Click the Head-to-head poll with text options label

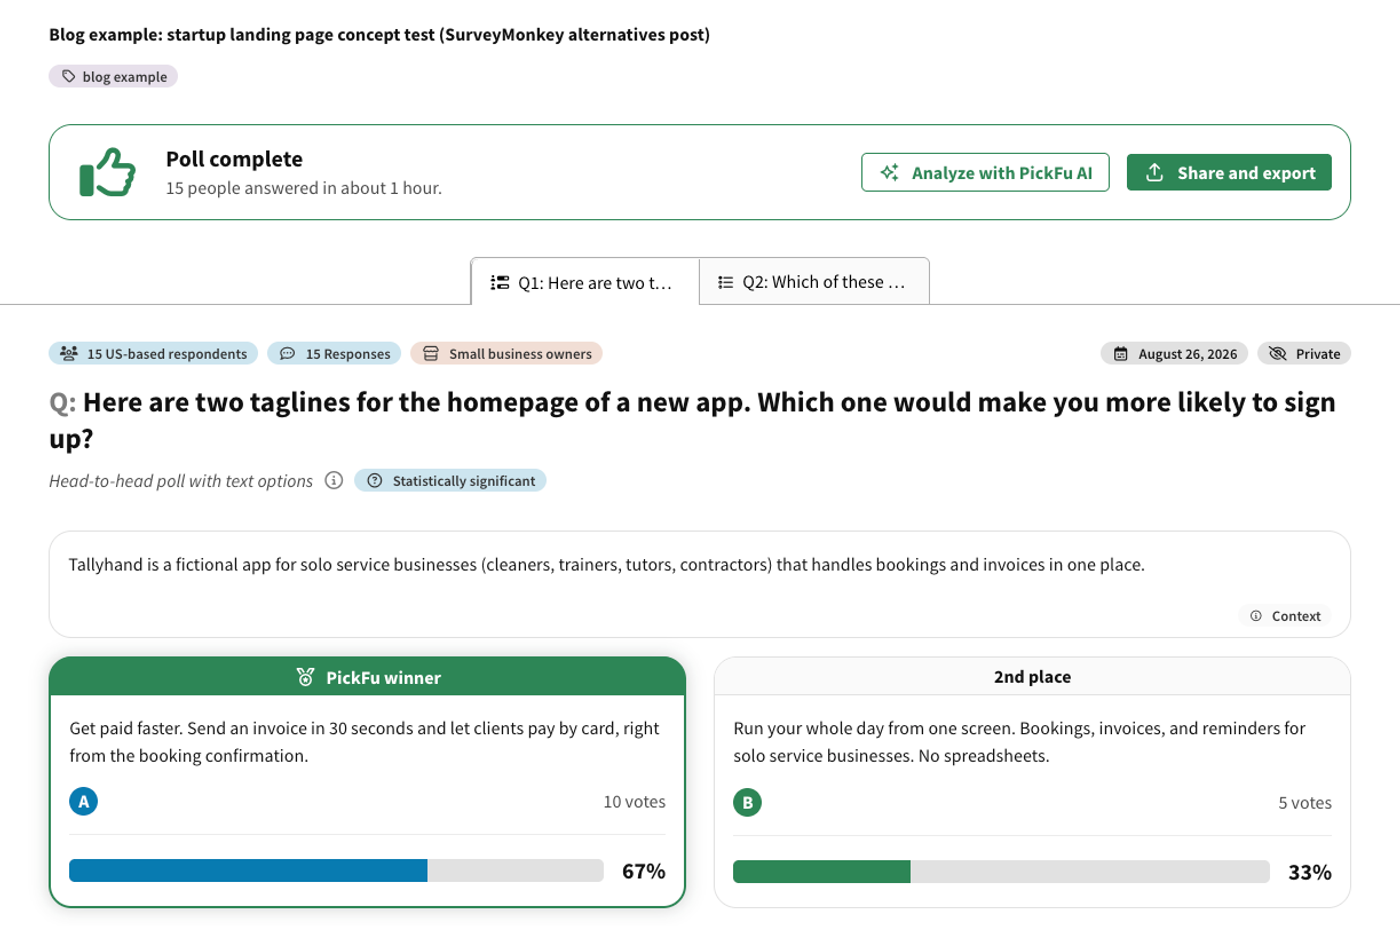point(181,480)
